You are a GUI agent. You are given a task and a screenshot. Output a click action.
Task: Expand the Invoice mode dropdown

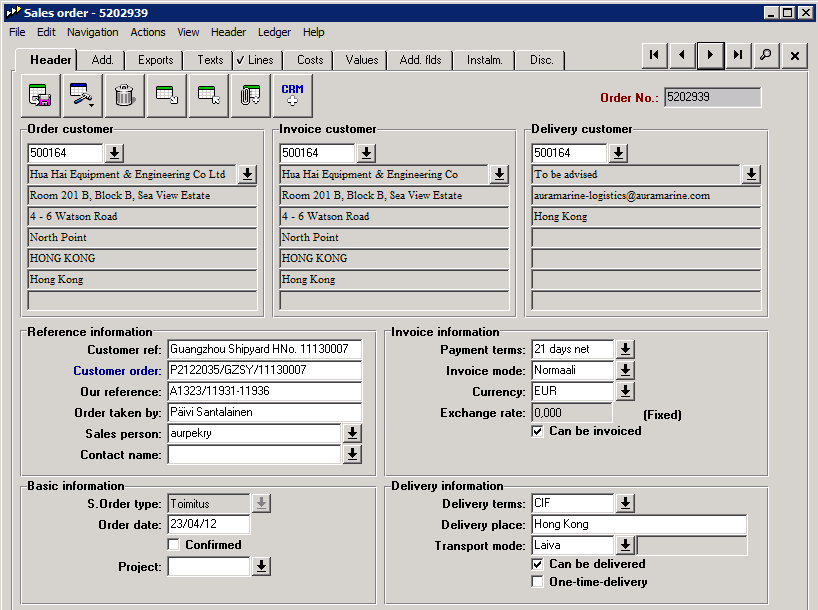pos(625,370)
